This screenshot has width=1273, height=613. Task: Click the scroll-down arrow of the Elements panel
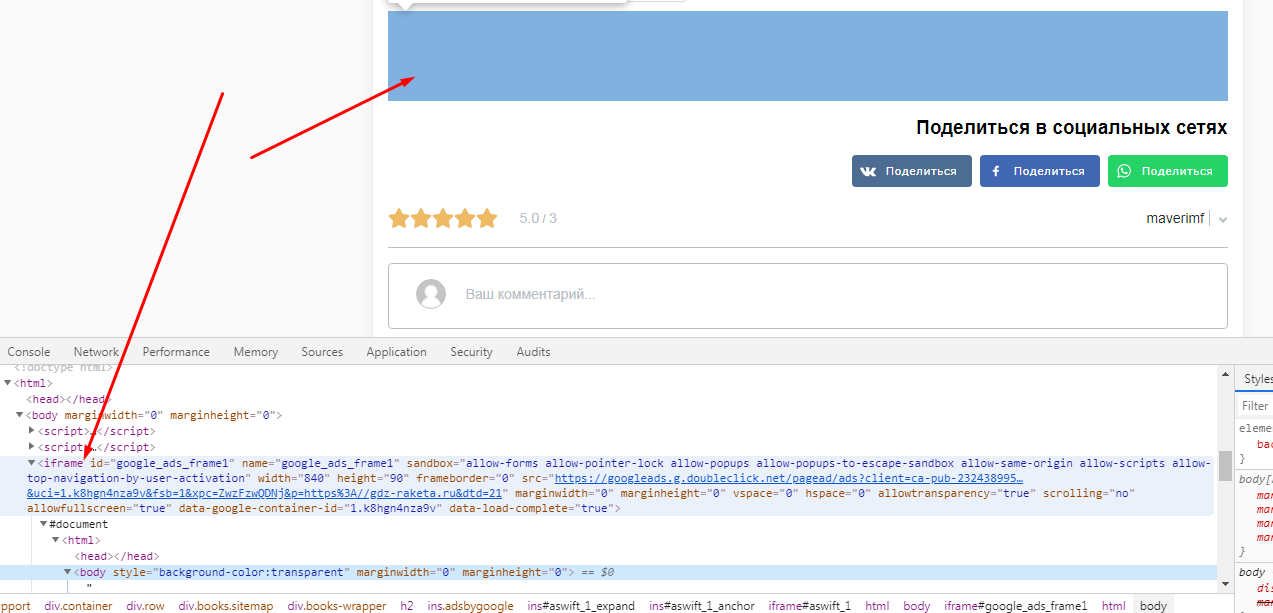click(x=1224, y=583)
